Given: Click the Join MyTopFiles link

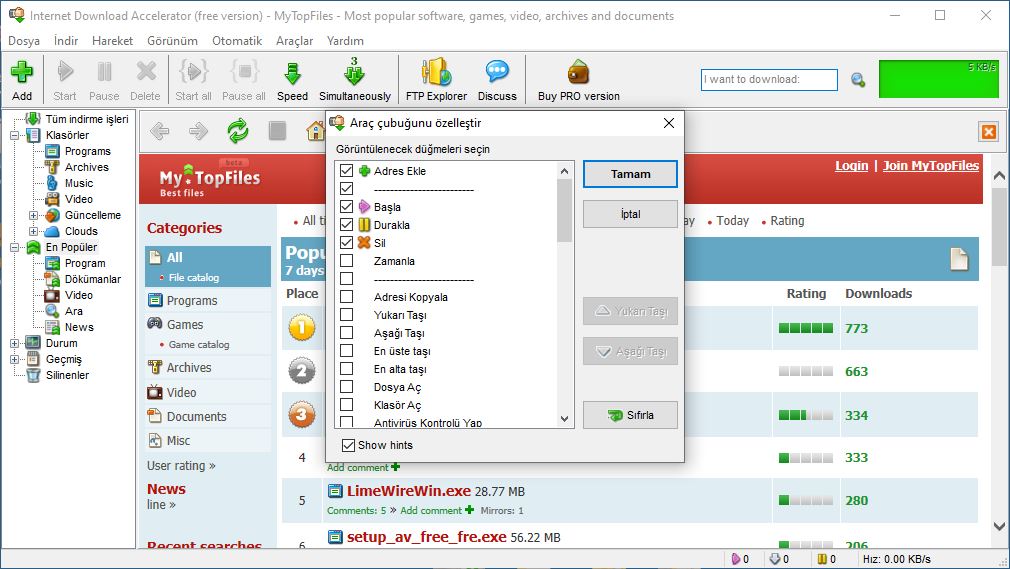Looking at the screenshot, I should click(931, 166).
